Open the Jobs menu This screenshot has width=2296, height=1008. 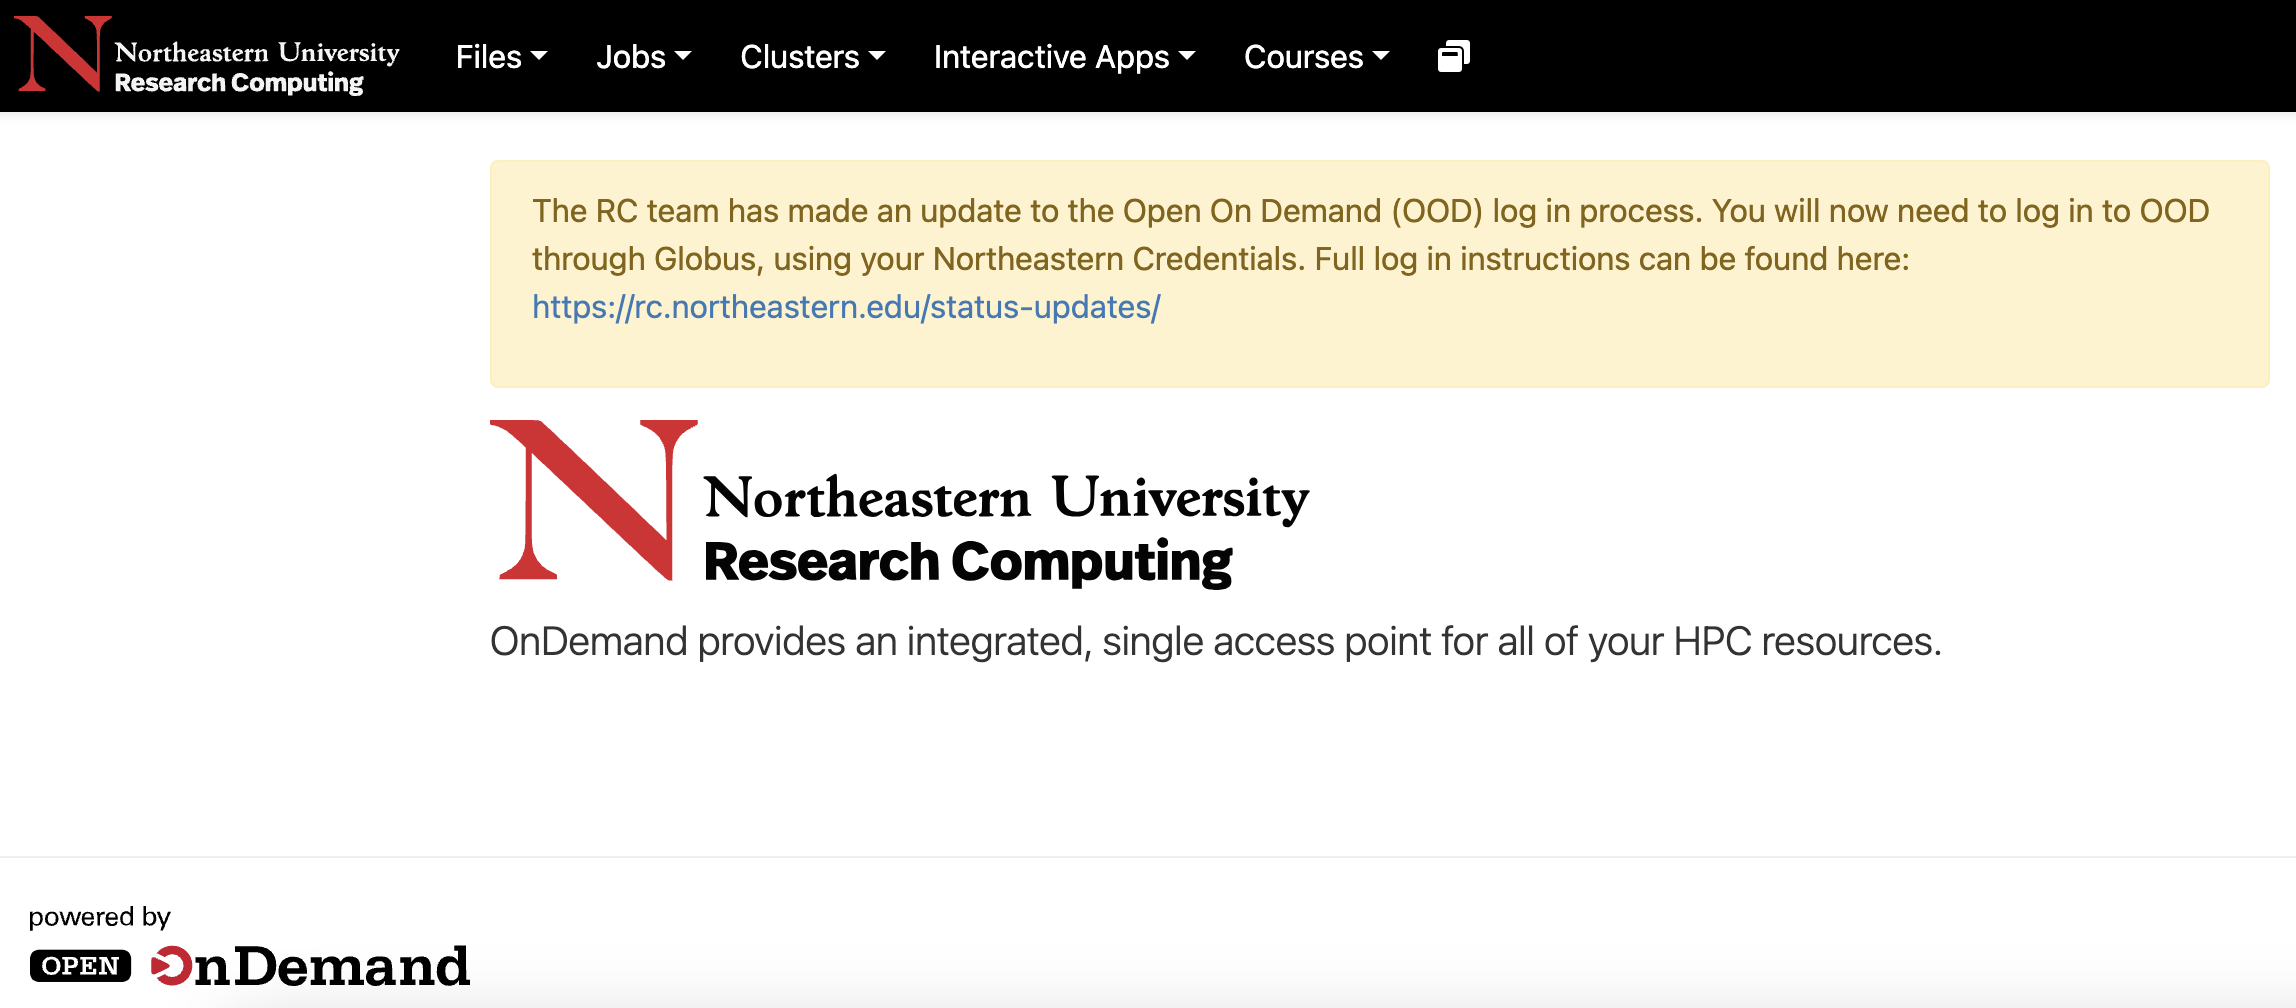631,57
